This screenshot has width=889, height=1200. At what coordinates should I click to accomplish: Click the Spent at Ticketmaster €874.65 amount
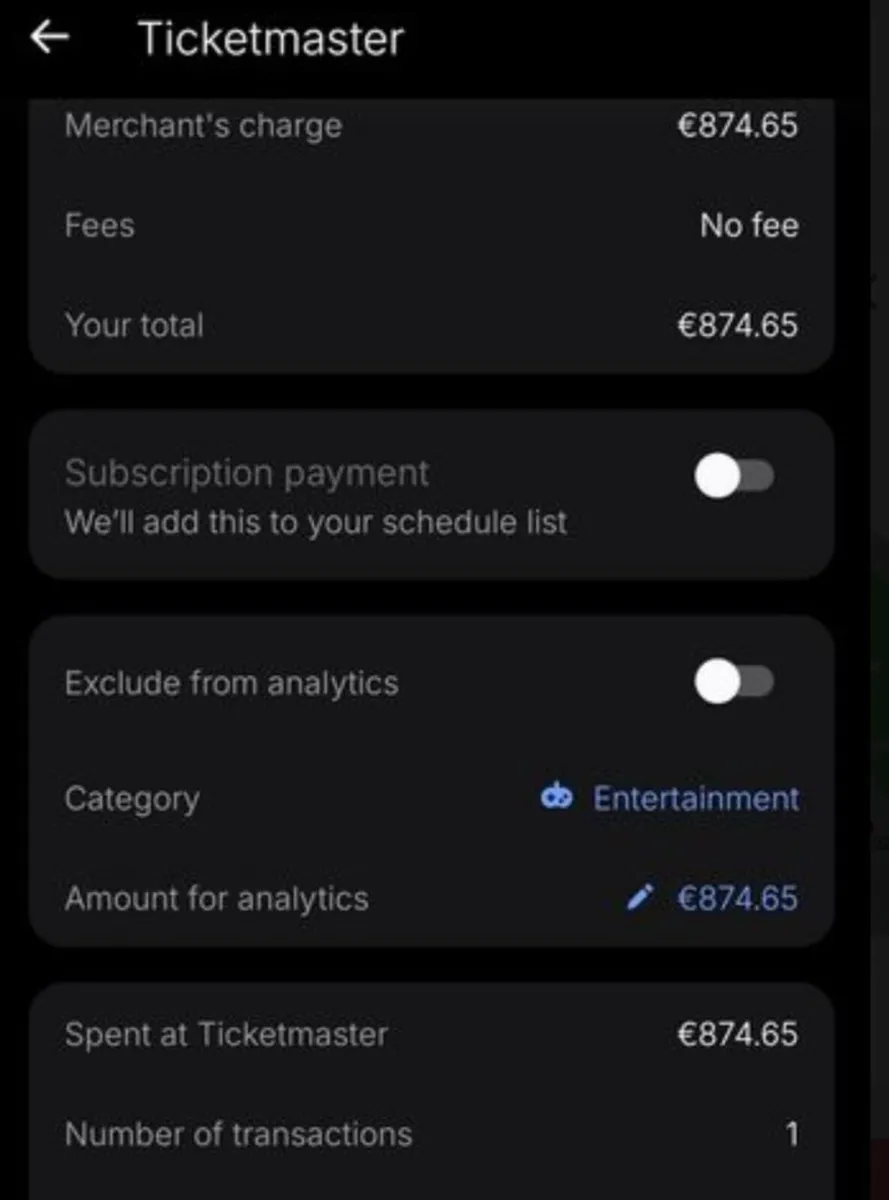tap(737, 1034)
